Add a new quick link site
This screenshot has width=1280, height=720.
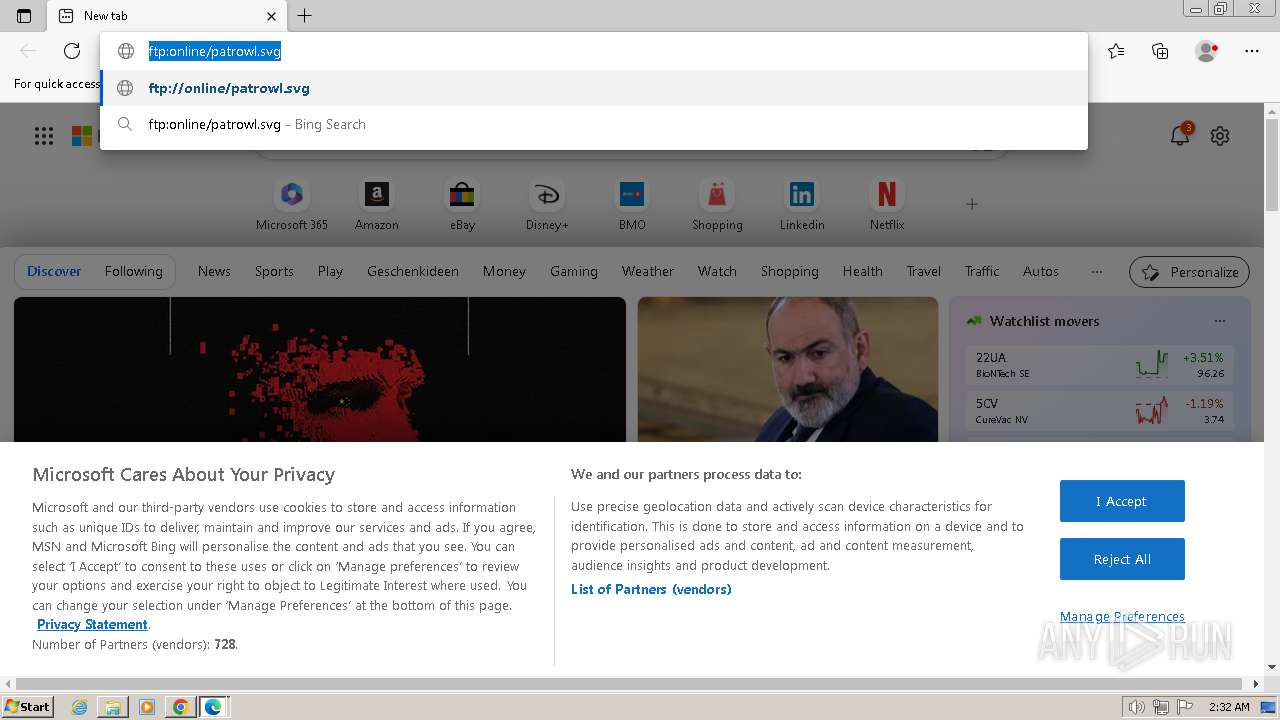[x=971, y=204]
